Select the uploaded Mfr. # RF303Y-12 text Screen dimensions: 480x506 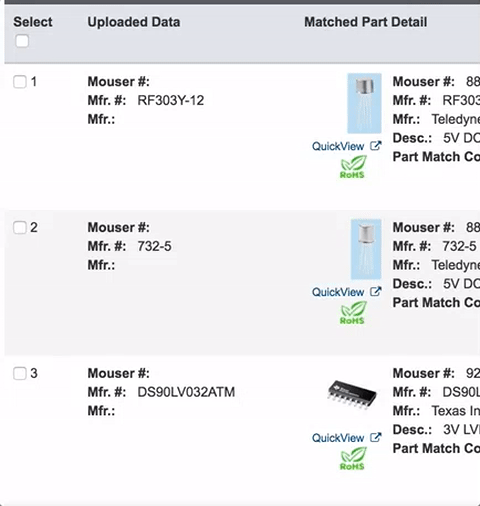click(x=171, y=100)
